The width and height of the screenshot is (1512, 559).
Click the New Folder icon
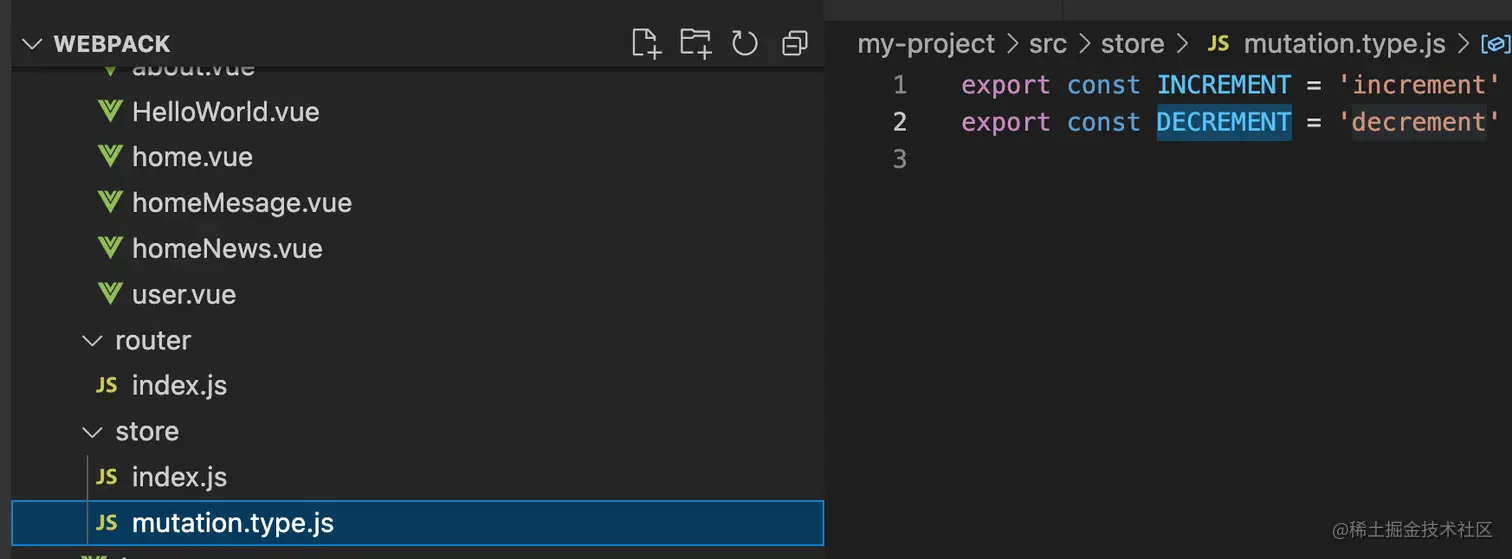695,43
